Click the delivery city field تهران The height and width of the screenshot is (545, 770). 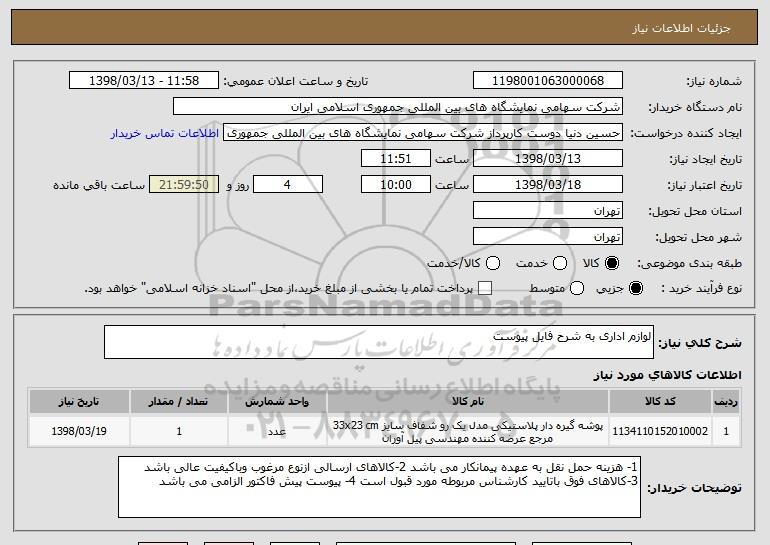tap(548, 237)
